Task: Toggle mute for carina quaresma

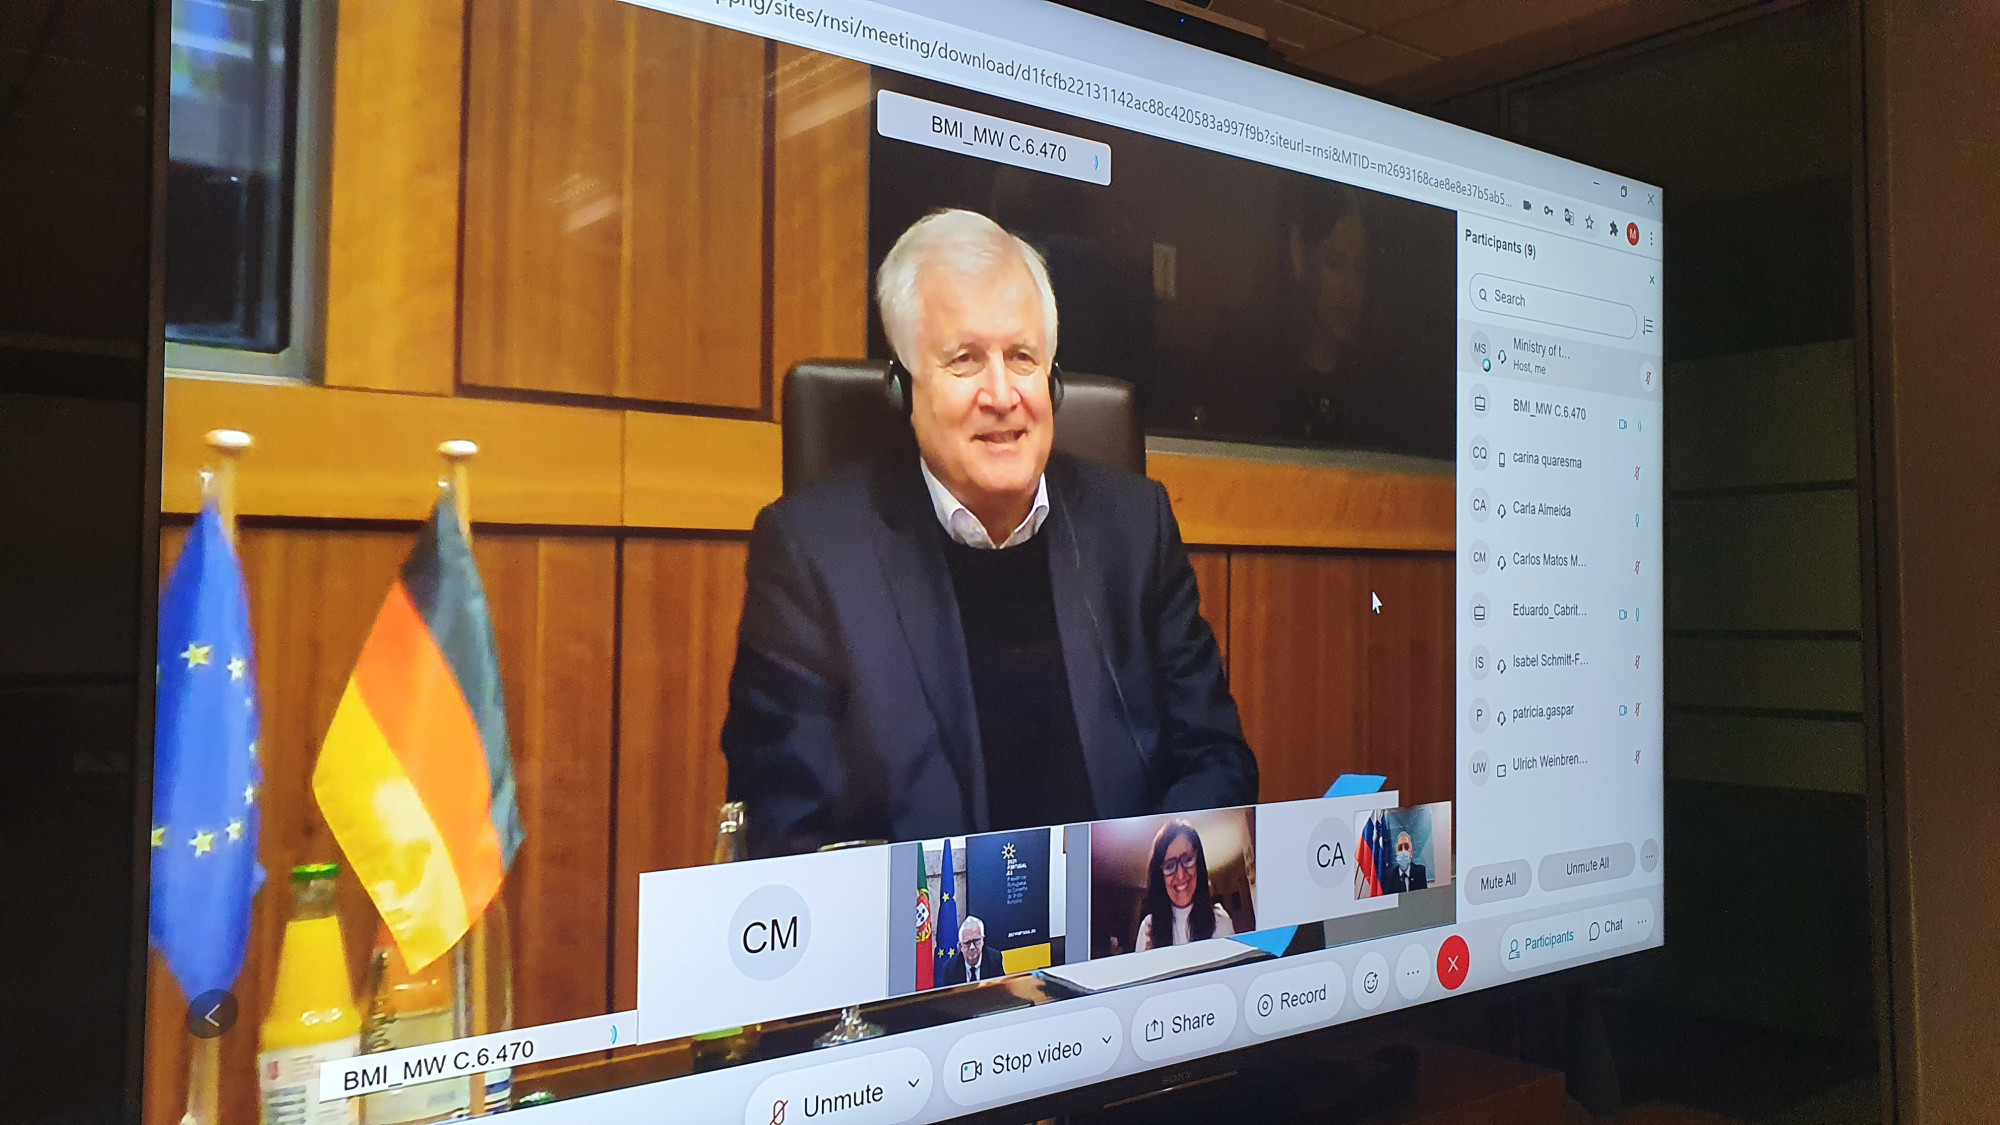Action: tap(1638, 472)
